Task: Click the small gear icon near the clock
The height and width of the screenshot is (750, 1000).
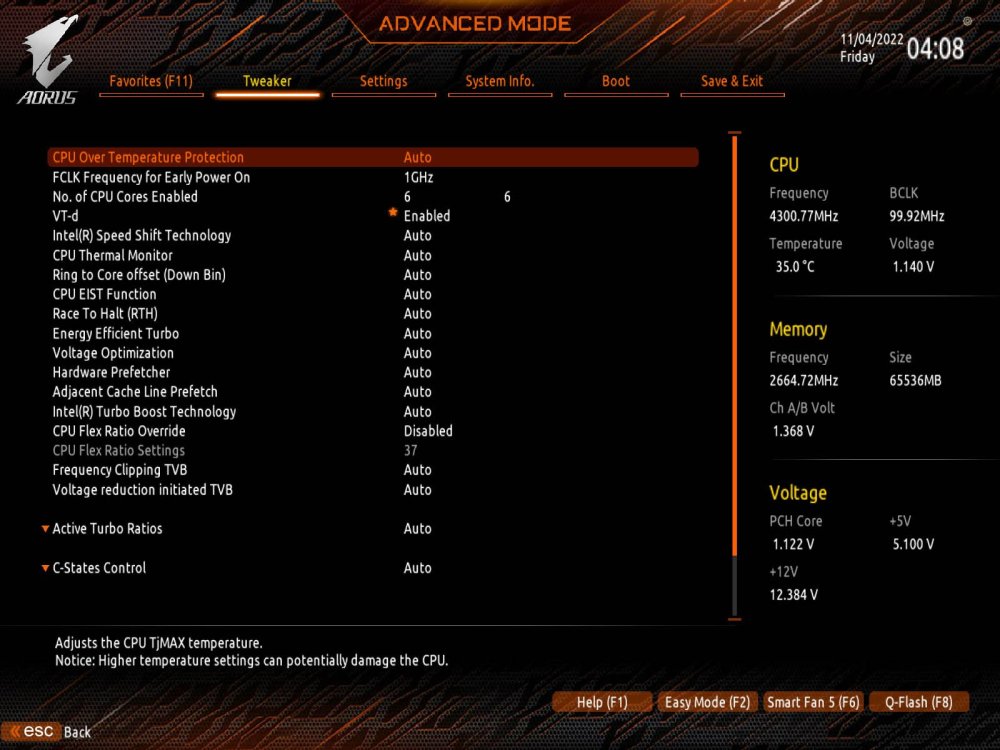Action: (x=967, y=21)
